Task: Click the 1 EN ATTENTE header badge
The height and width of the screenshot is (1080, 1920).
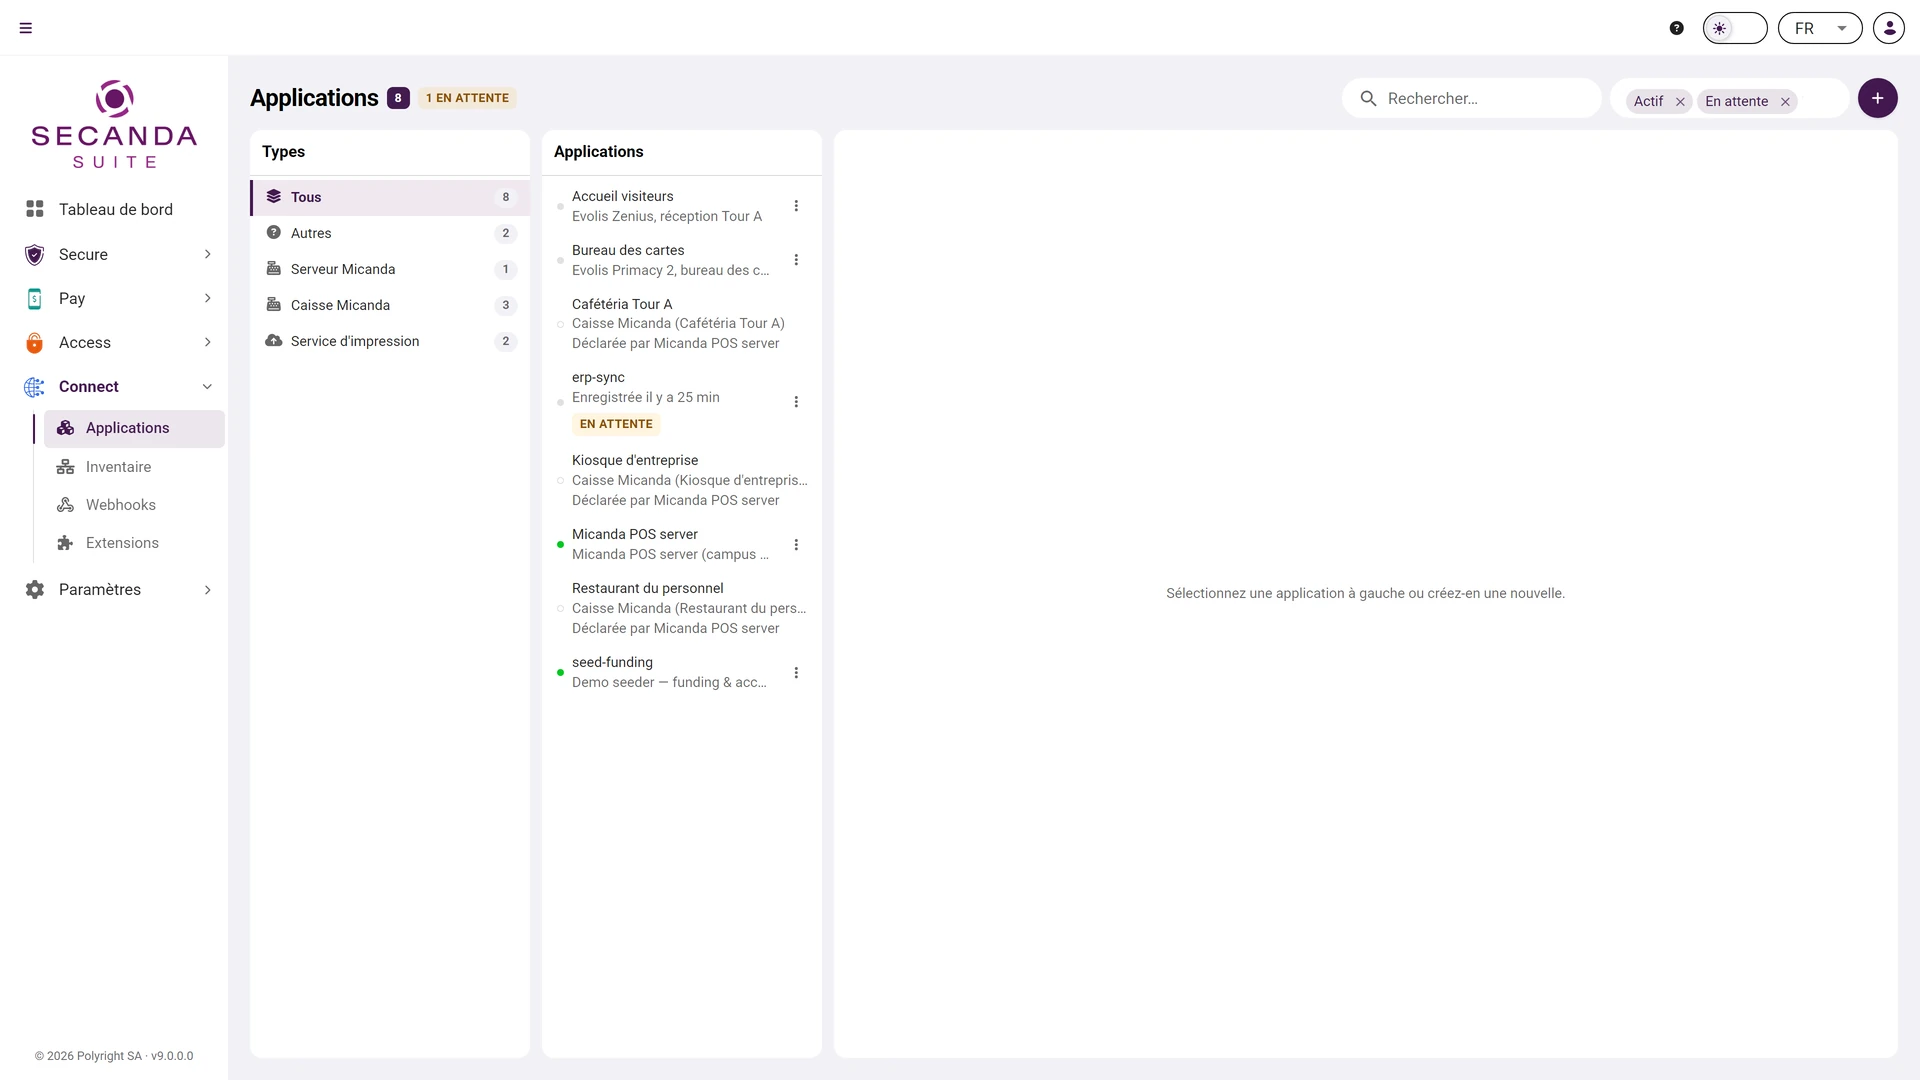Action: (x=467, y=98)
